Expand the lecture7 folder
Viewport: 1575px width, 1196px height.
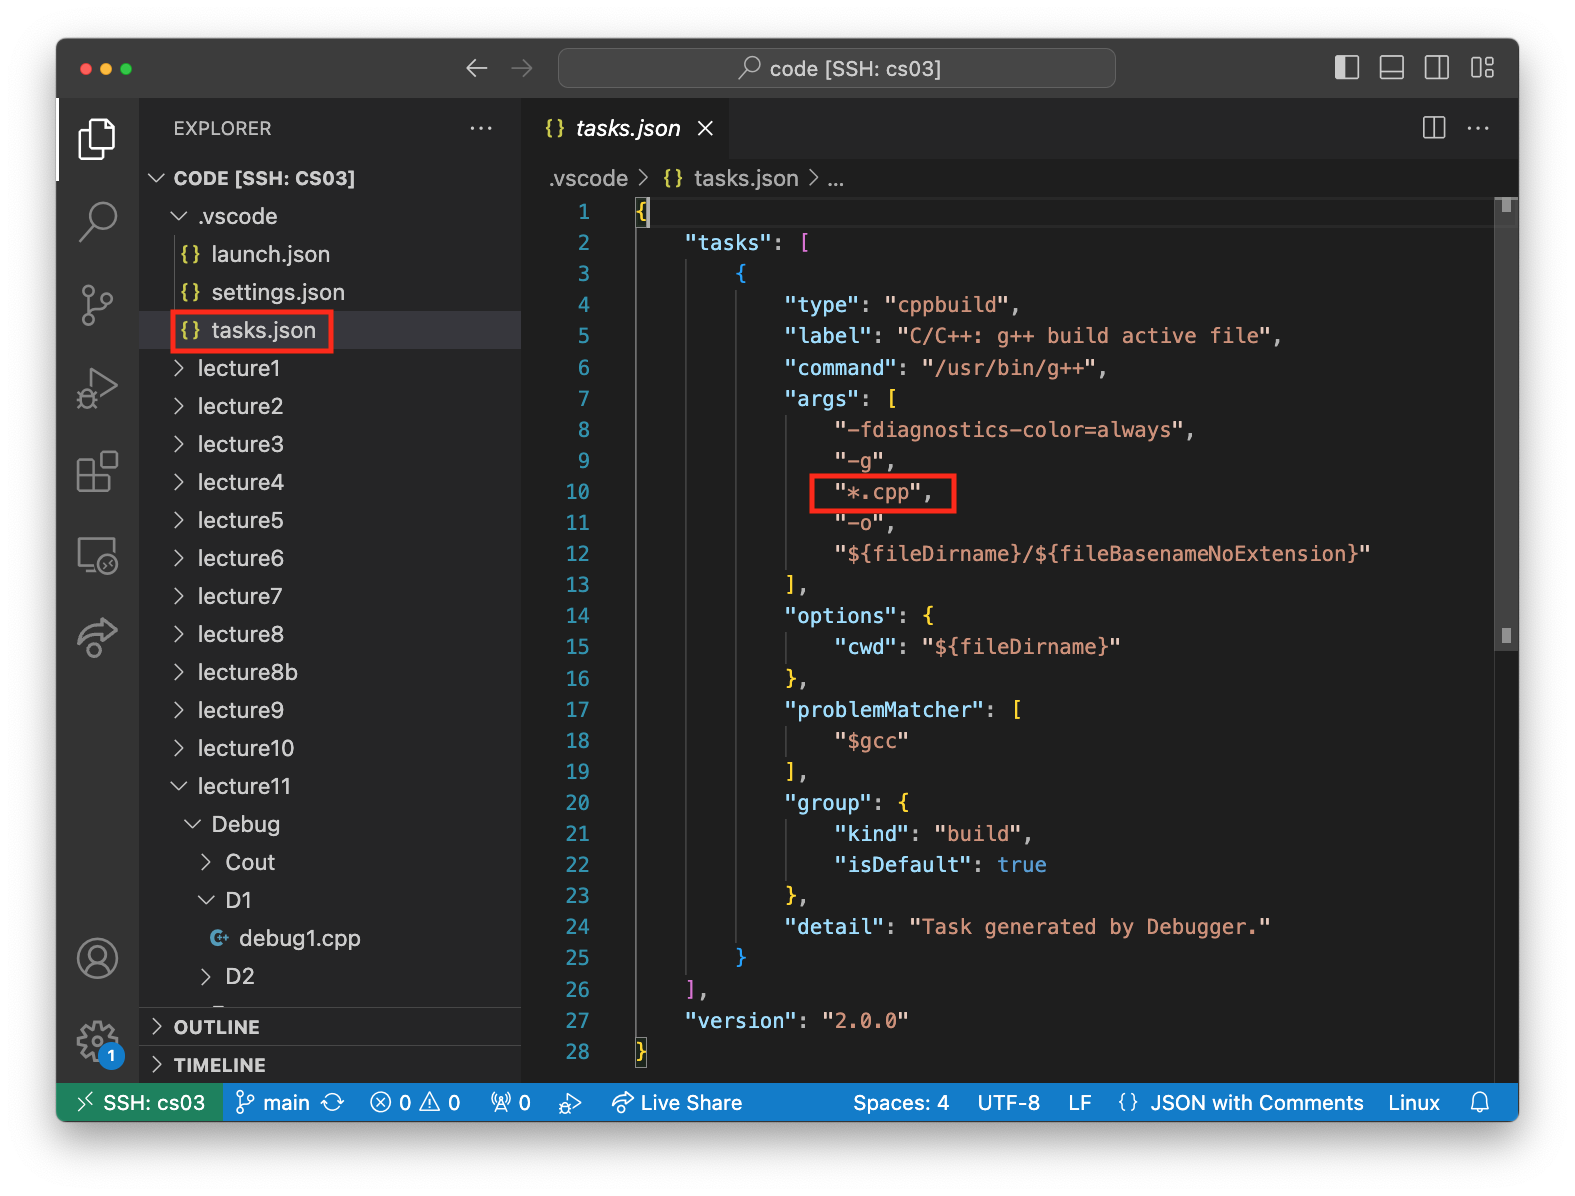(x=330, y=596)
